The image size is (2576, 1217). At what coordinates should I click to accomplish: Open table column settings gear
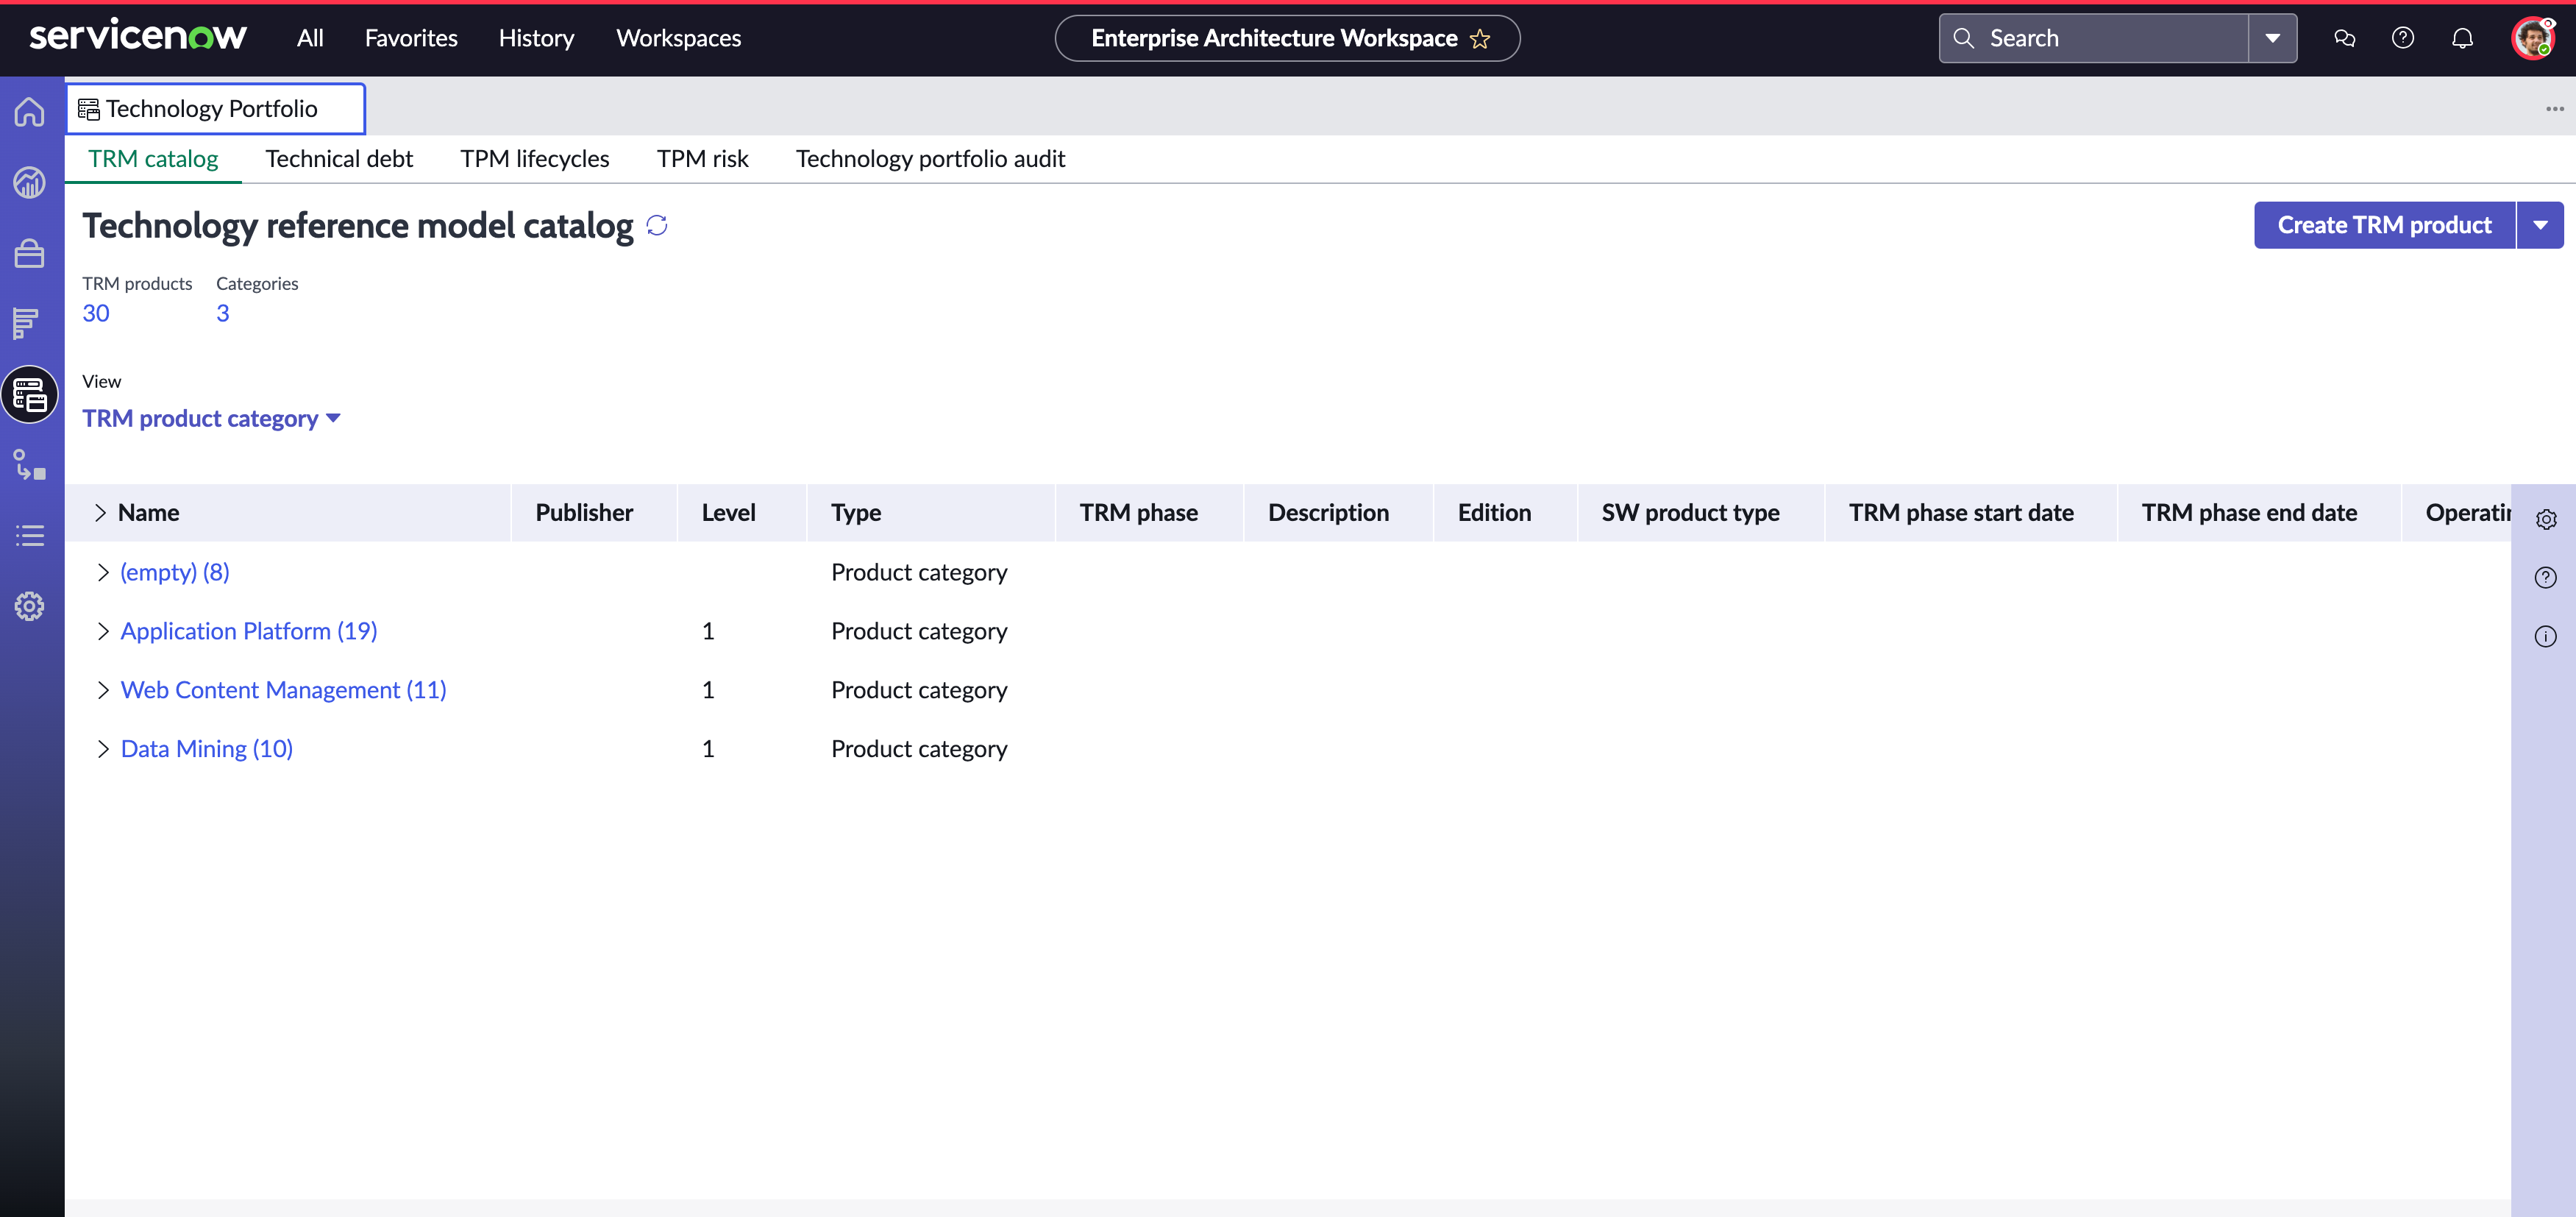tap(2546, 519)
